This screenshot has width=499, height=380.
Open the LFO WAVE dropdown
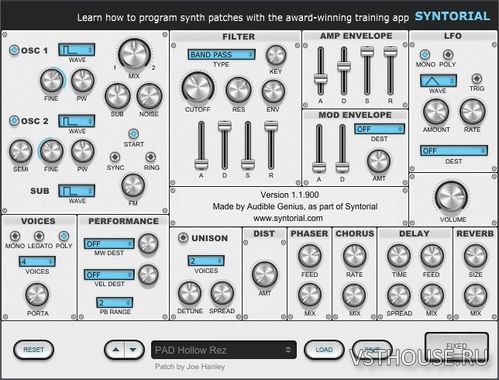click(x=438, y=81)
